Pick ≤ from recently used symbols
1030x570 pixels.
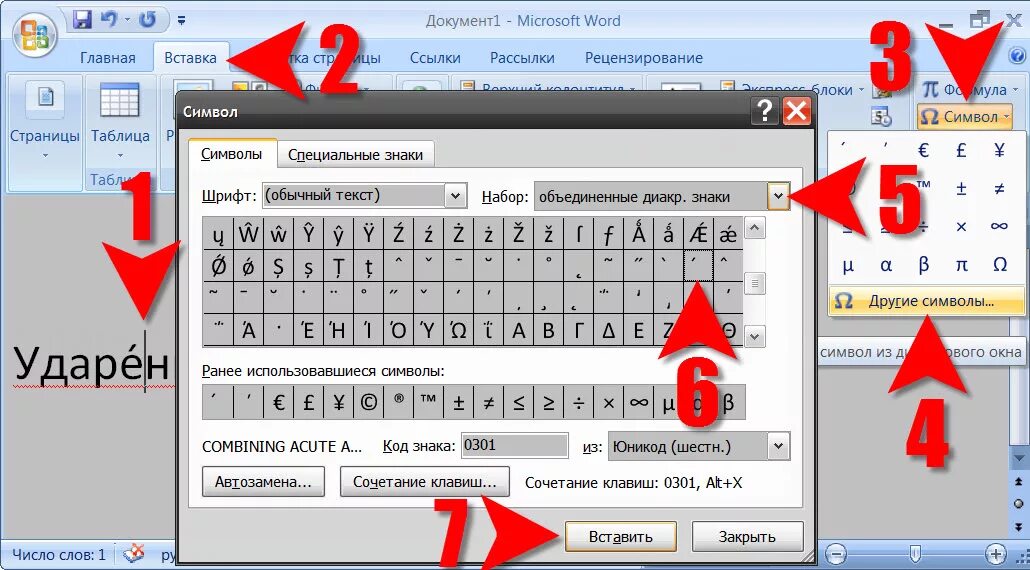pos(518,403)
